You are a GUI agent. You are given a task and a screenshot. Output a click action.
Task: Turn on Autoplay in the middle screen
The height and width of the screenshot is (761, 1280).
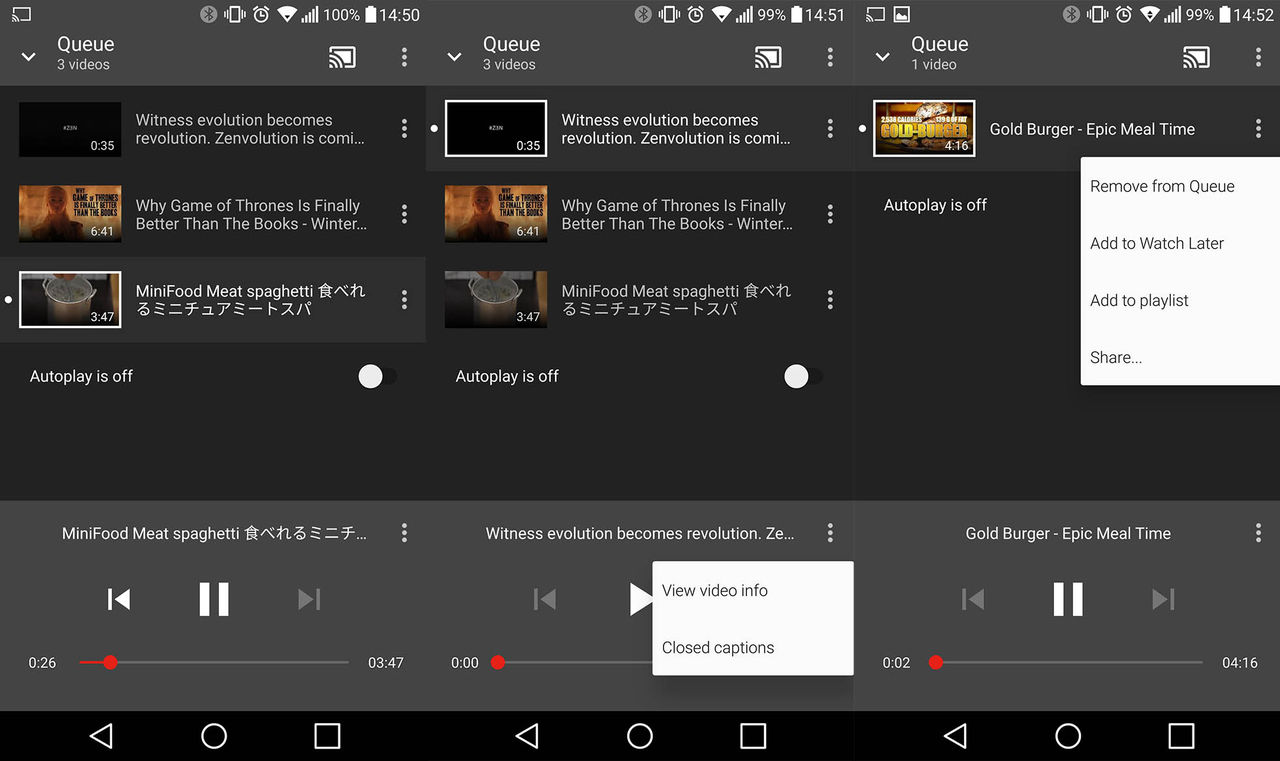click(797, 376)
